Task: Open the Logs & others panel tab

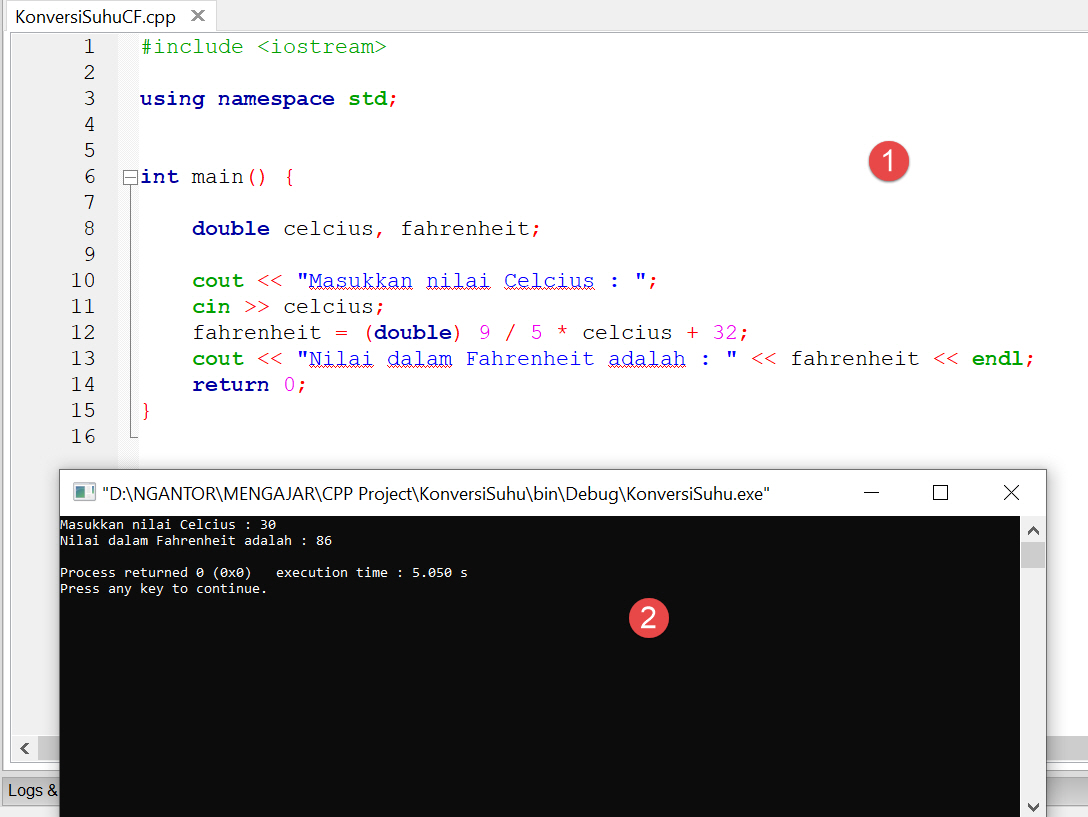Action: tap(33, 790)
